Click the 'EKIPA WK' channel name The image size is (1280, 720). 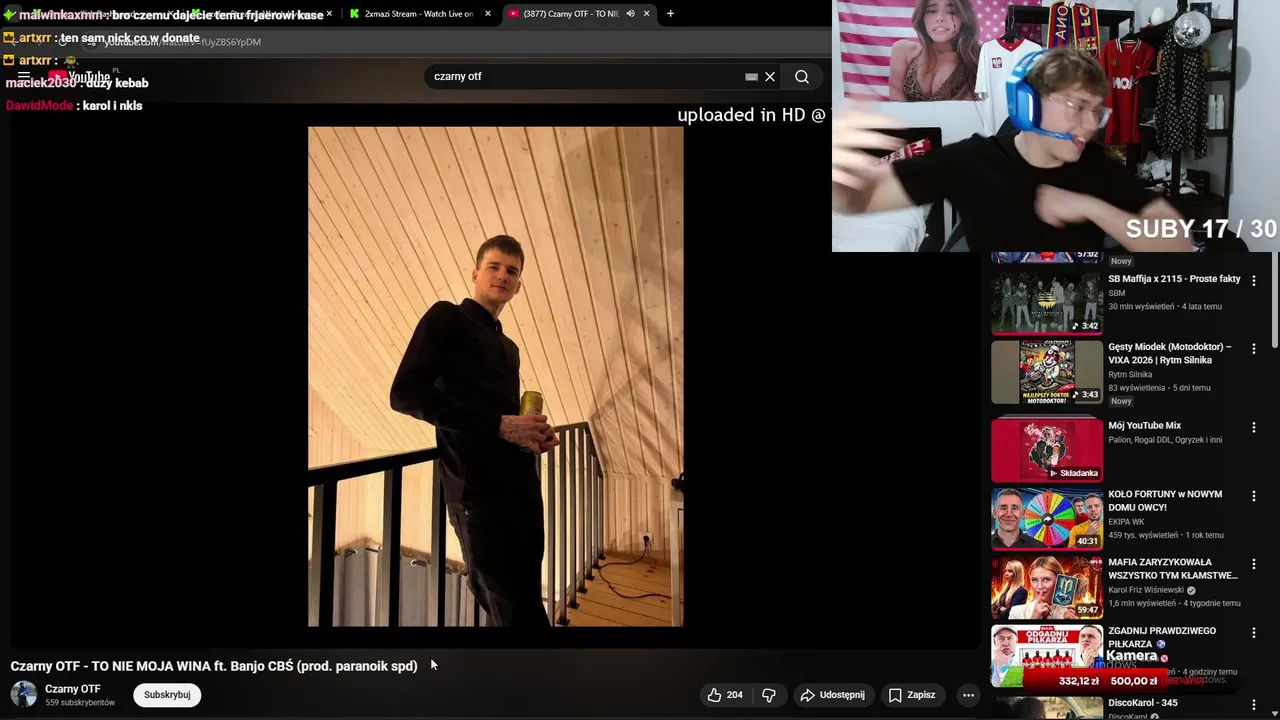click(1126, 522)
